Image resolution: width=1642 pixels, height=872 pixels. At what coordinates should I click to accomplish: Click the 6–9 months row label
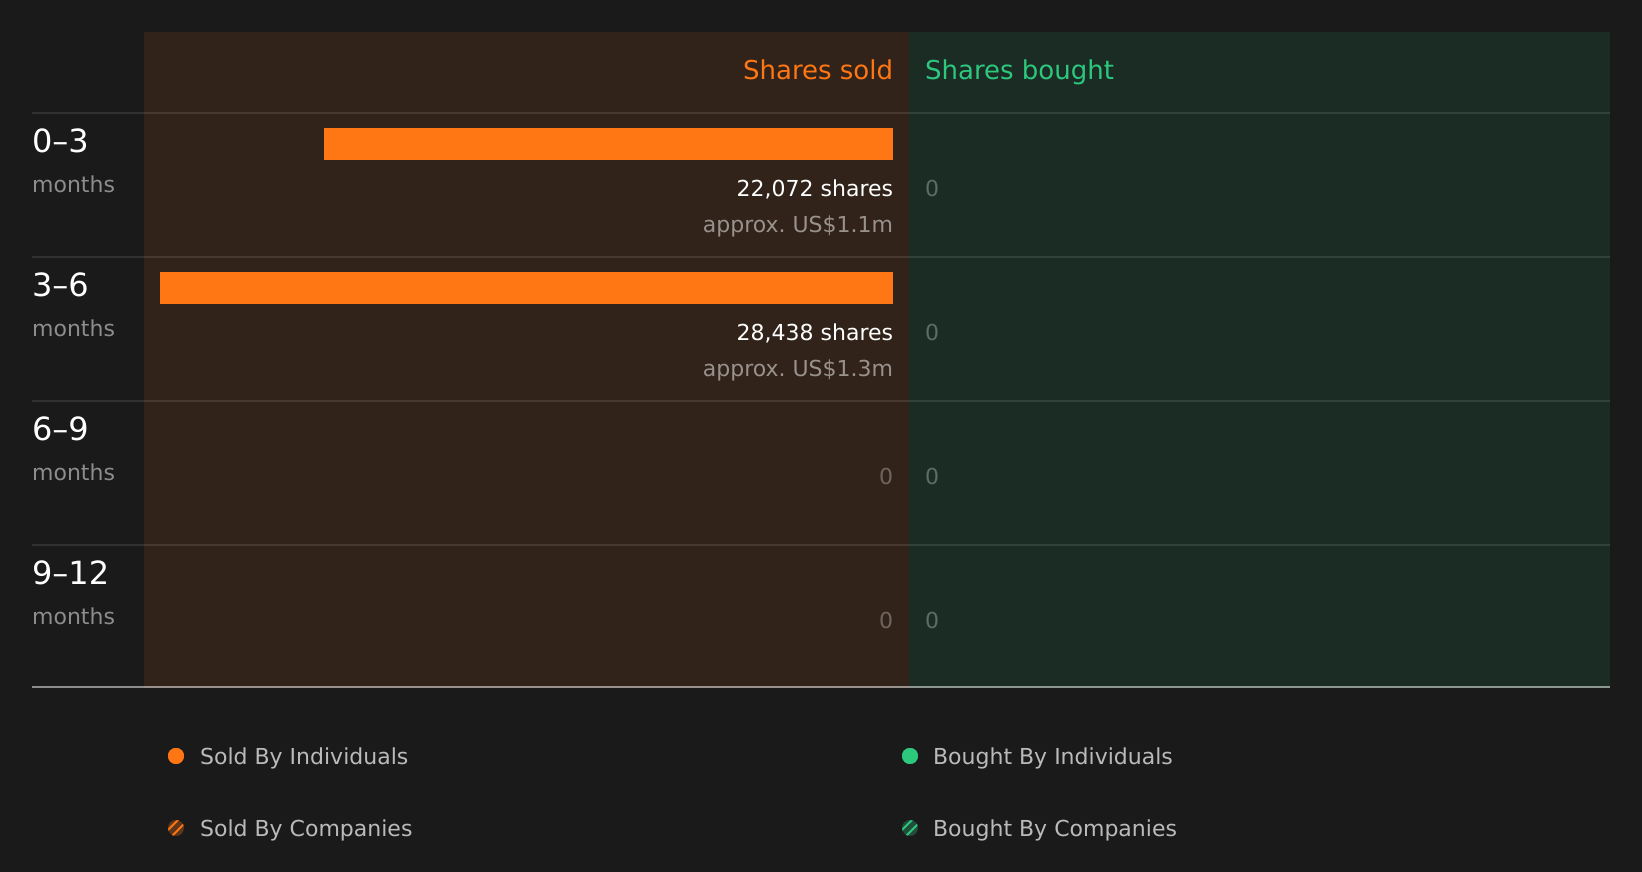tap(73, 449)
